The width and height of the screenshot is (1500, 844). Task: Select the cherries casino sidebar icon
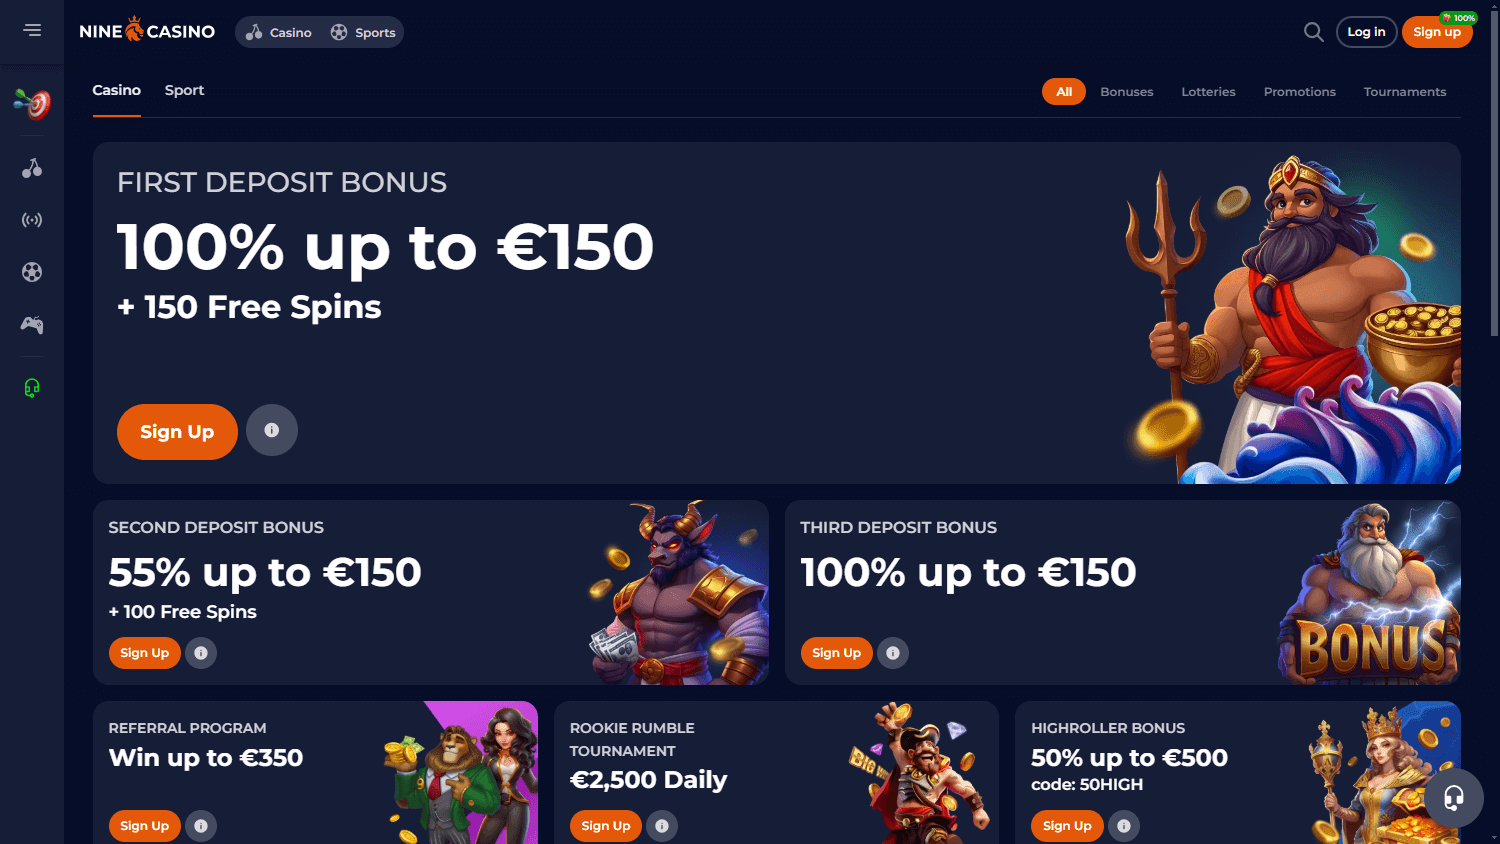[x=32, y=168]
